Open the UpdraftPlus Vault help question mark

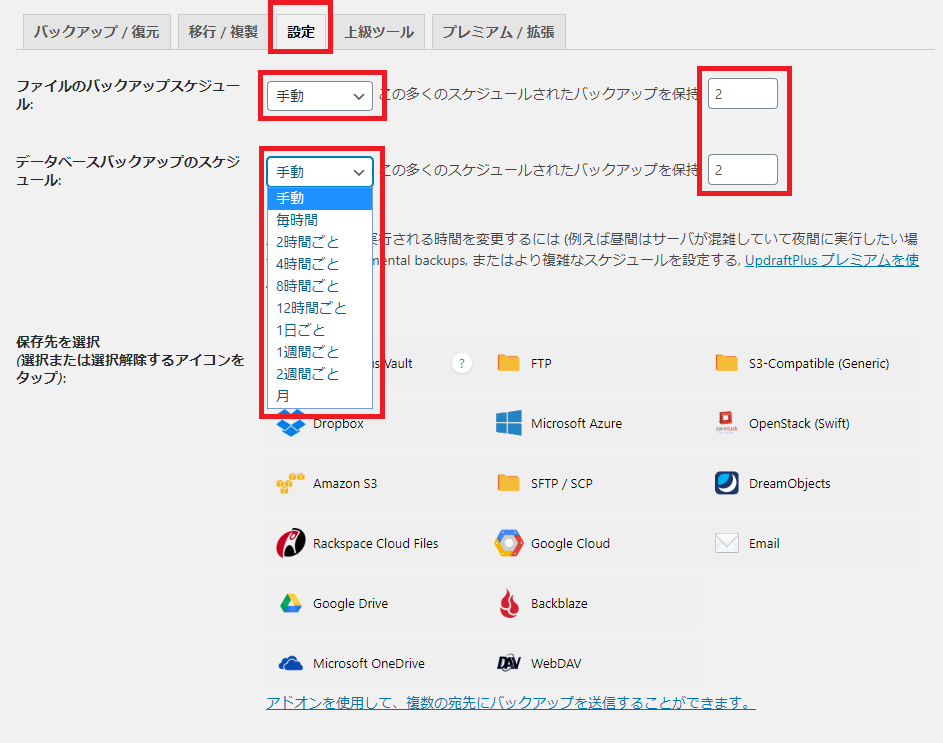[462, 363]
